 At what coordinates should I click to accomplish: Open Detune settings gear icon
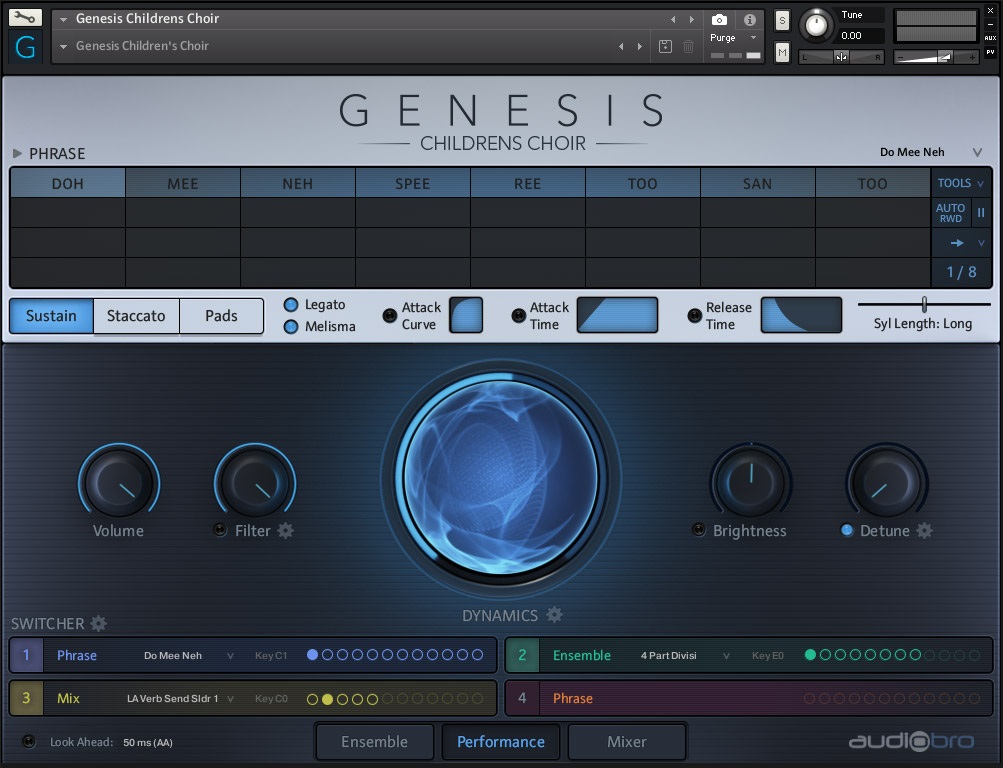[x=925, y=531]
